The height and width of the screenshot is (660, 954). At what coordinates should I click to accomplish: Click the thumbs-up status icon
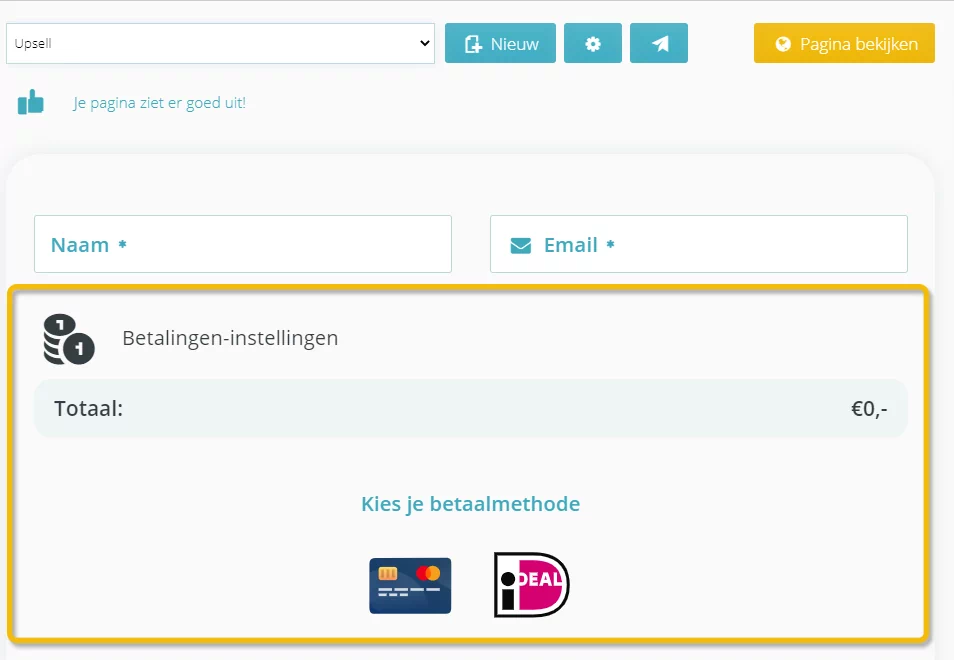[30, 102]
